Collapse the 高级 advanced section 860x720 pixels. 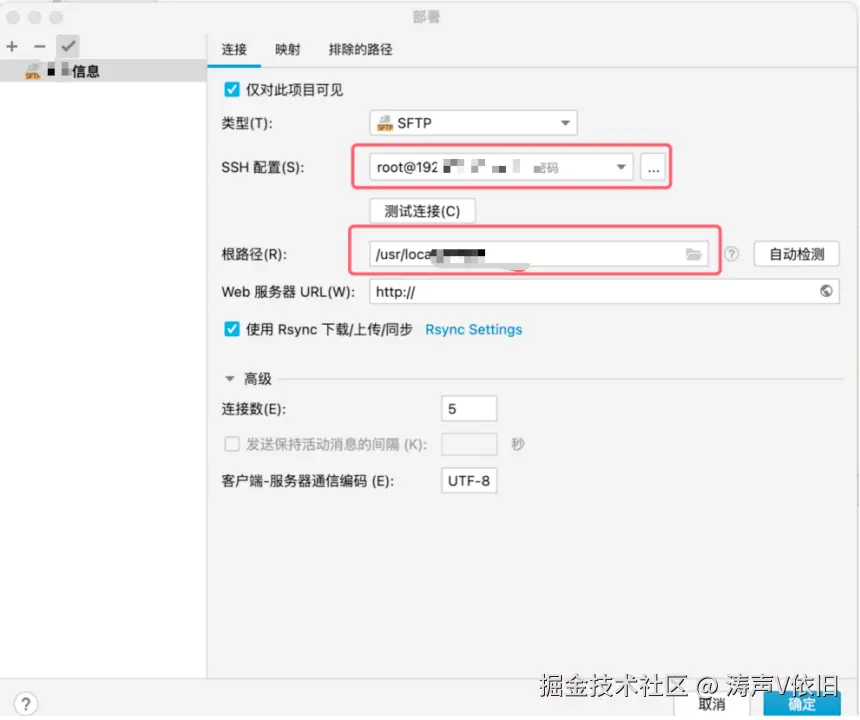pos(229,378)
